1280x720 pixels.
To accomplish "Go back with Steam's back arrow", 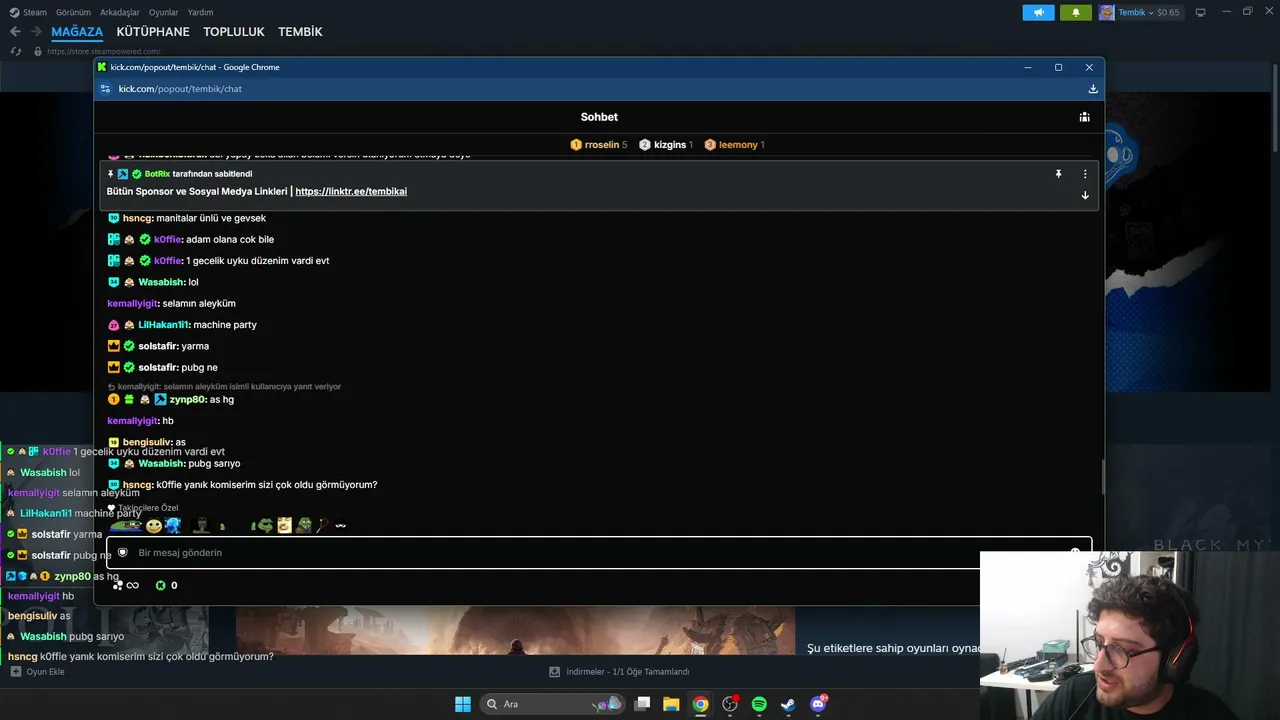I will coord(15,32).
